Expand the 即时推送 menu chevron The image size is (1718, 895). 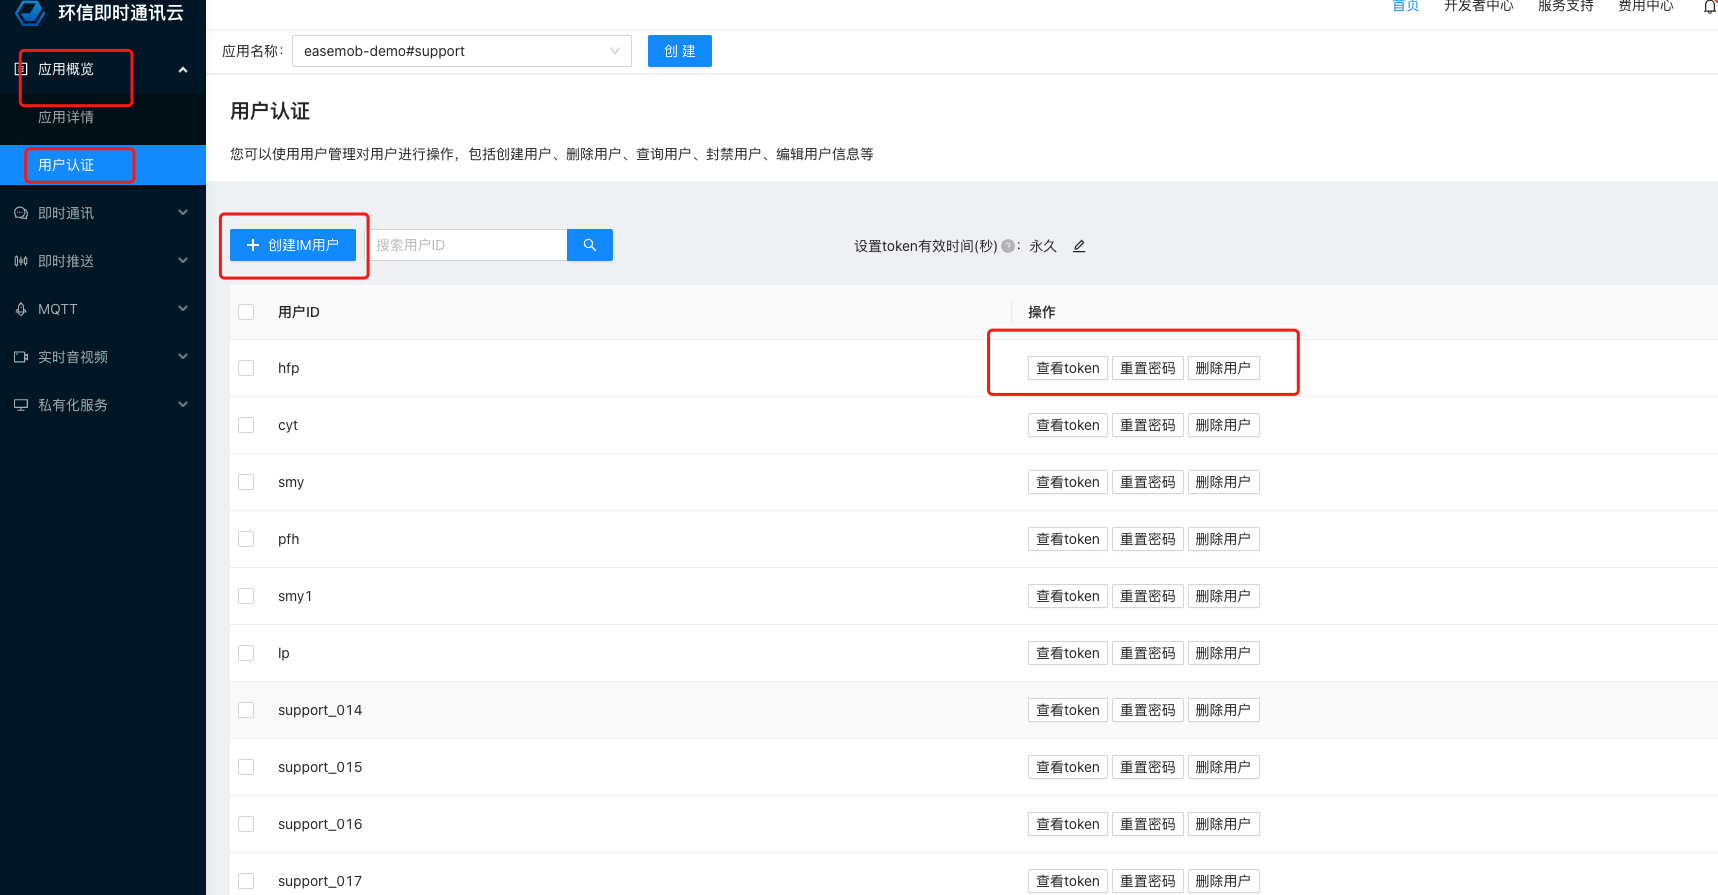pos(183,261)
